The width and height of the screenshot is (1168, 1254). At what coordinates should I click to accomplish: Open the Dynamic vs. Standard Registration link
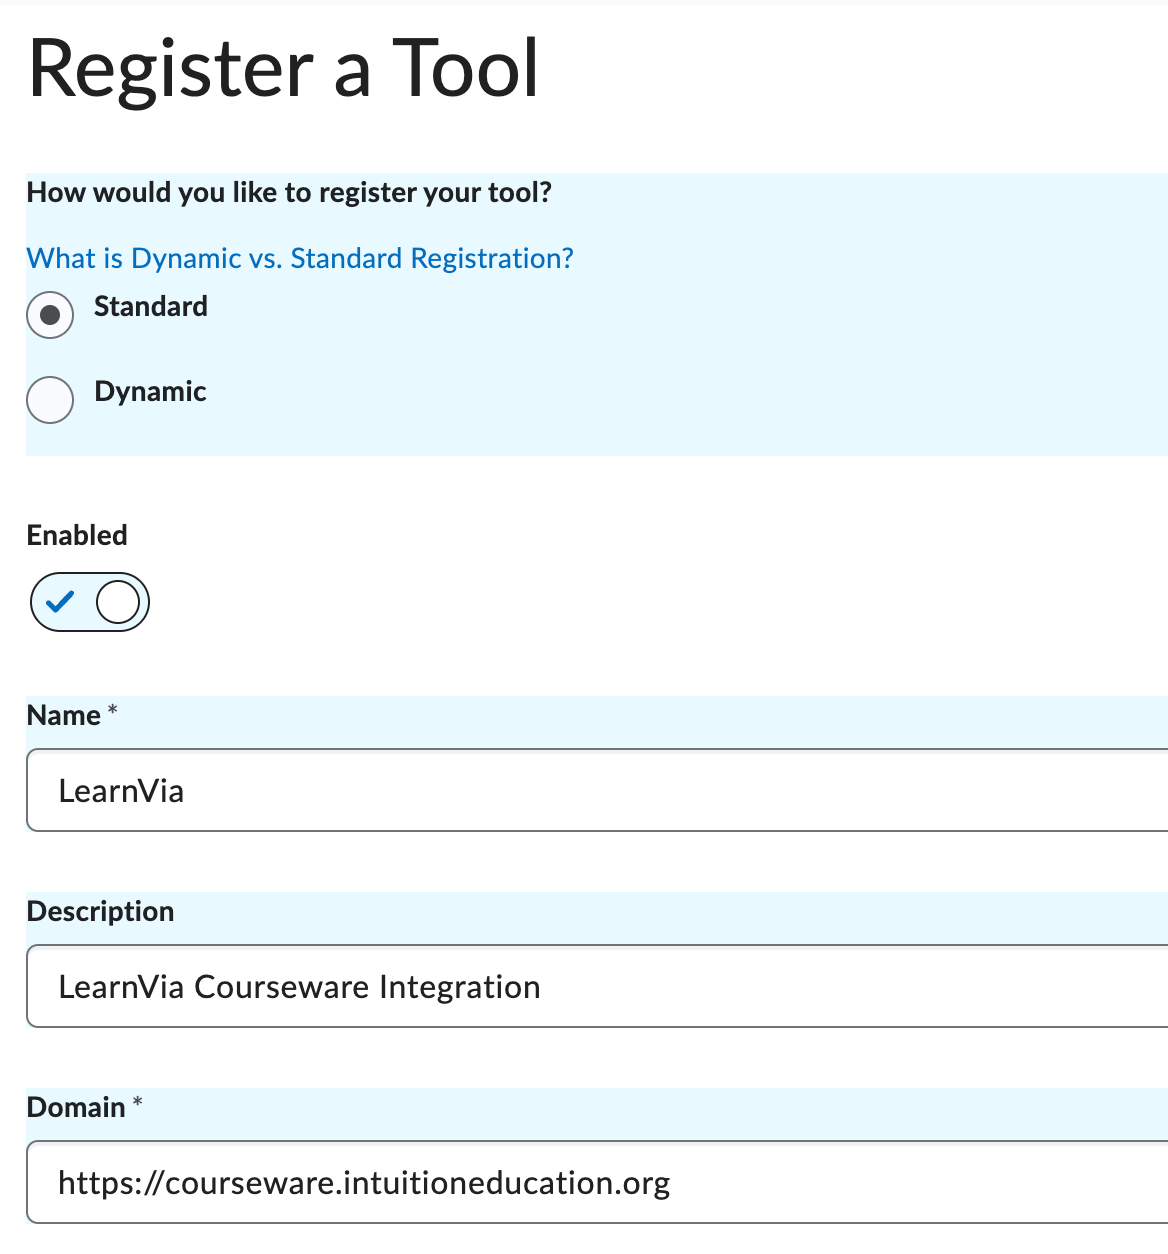300,258
